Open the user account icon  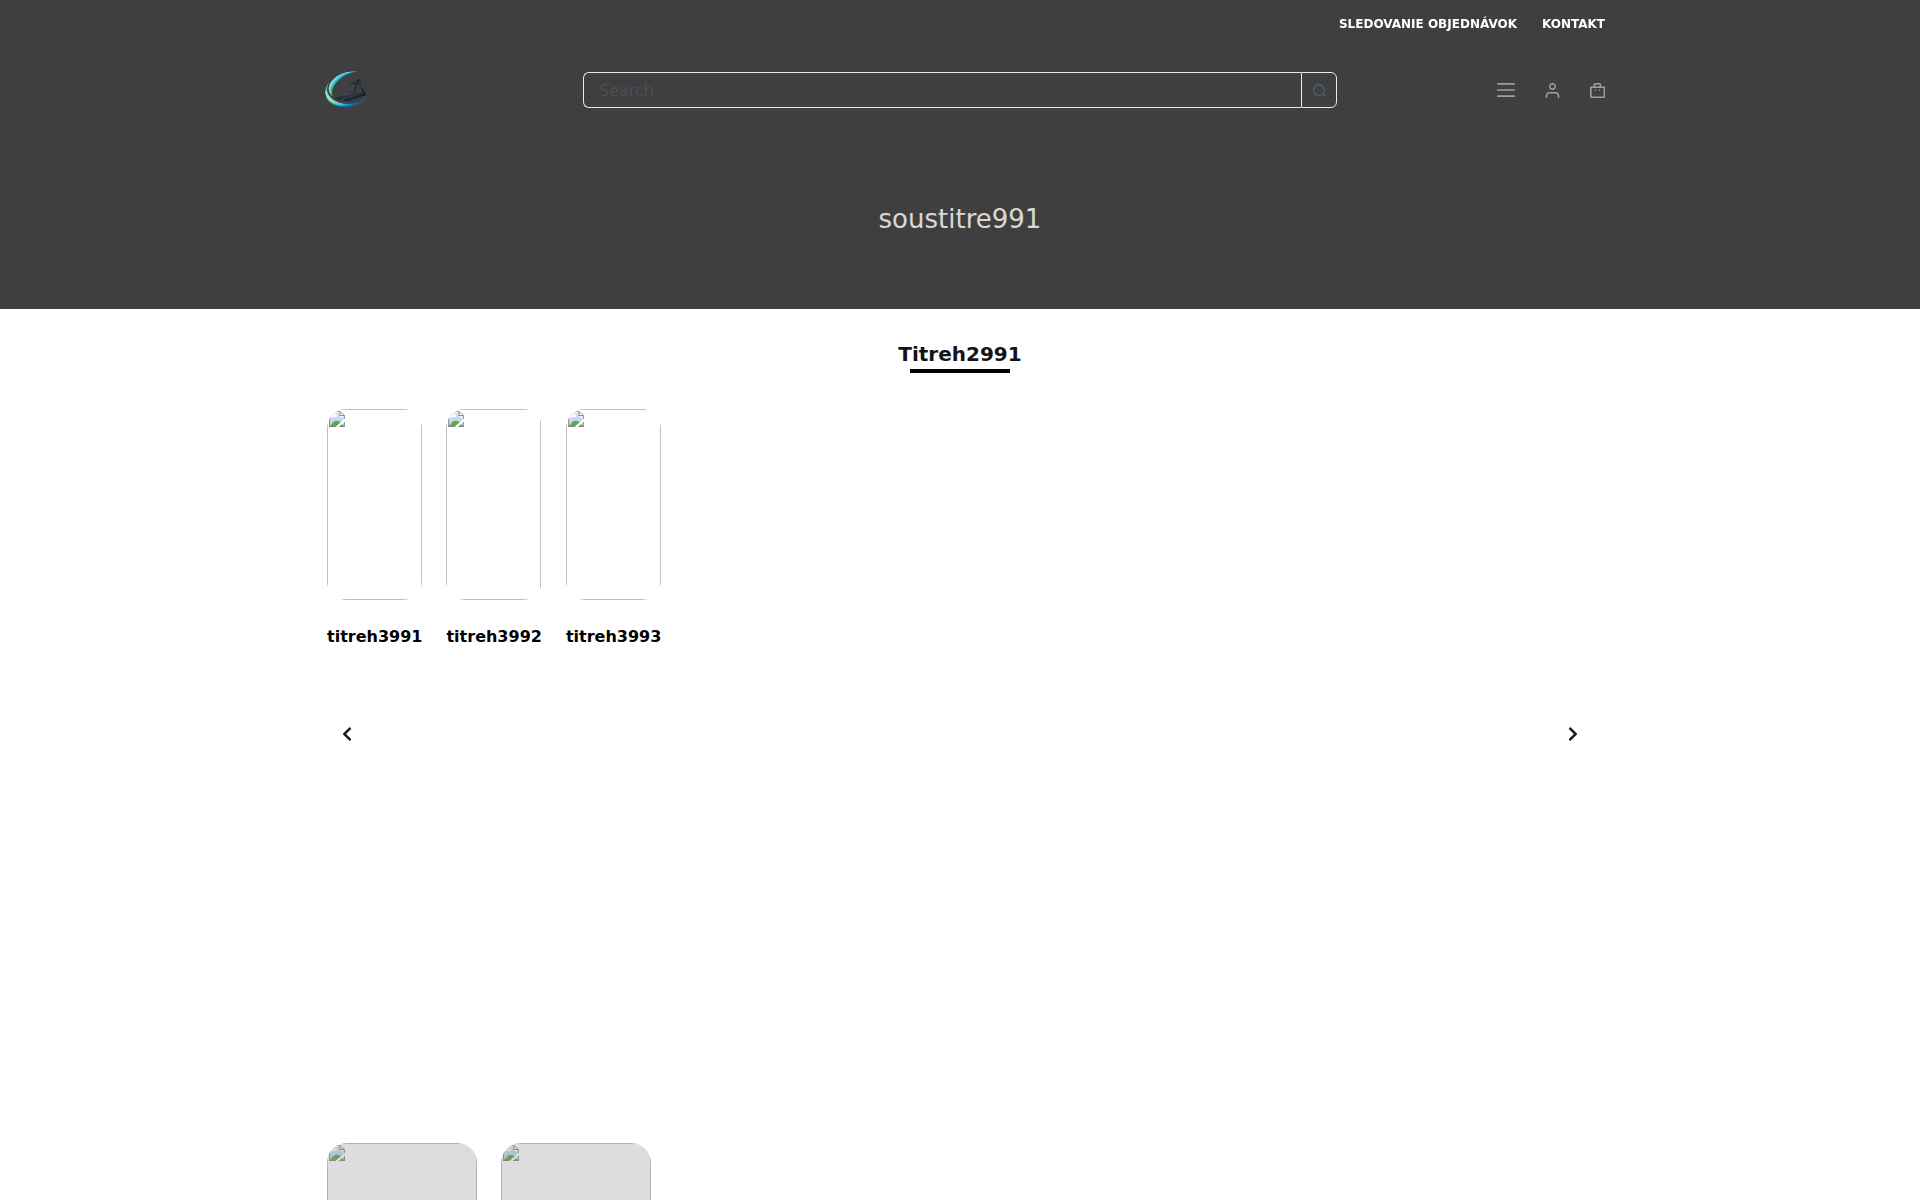[1552, 90]
